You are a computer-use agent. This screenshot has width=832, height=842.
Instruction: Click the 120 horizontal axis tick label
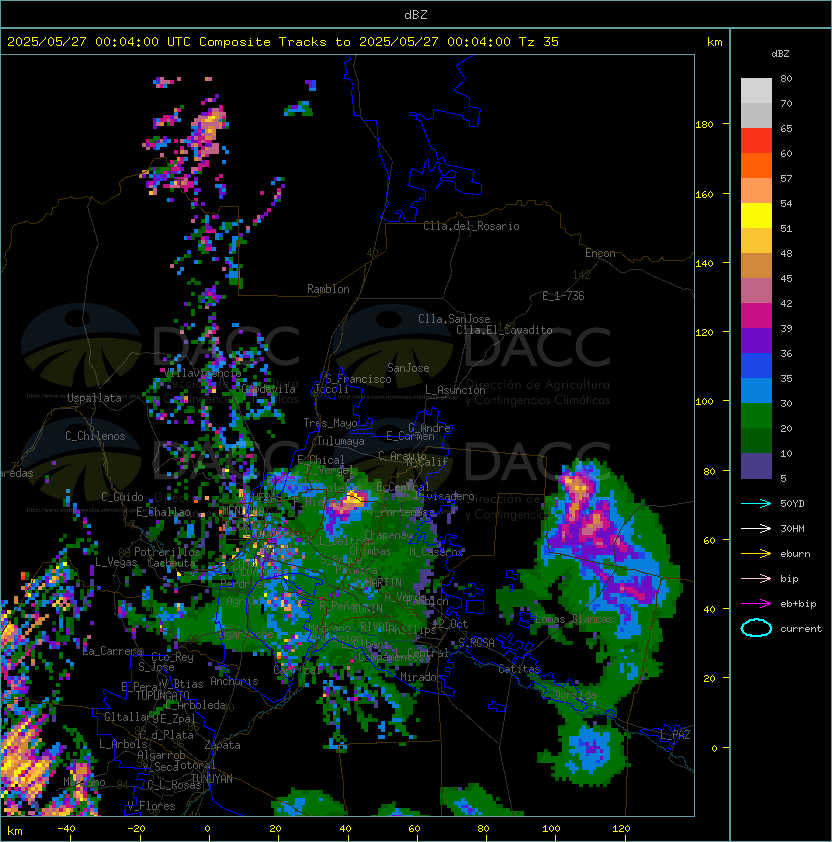pyautogui.click(x=621, y=829)
